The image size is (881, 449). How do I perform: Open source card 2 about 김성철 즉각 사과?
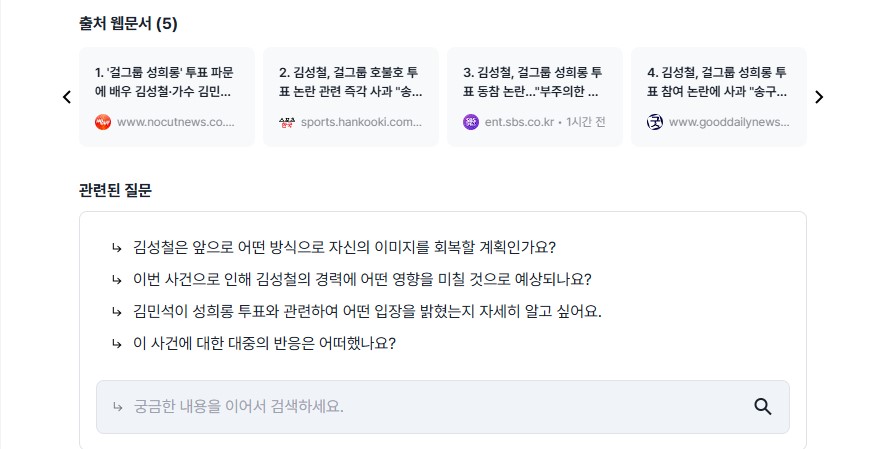pos(351,97)
